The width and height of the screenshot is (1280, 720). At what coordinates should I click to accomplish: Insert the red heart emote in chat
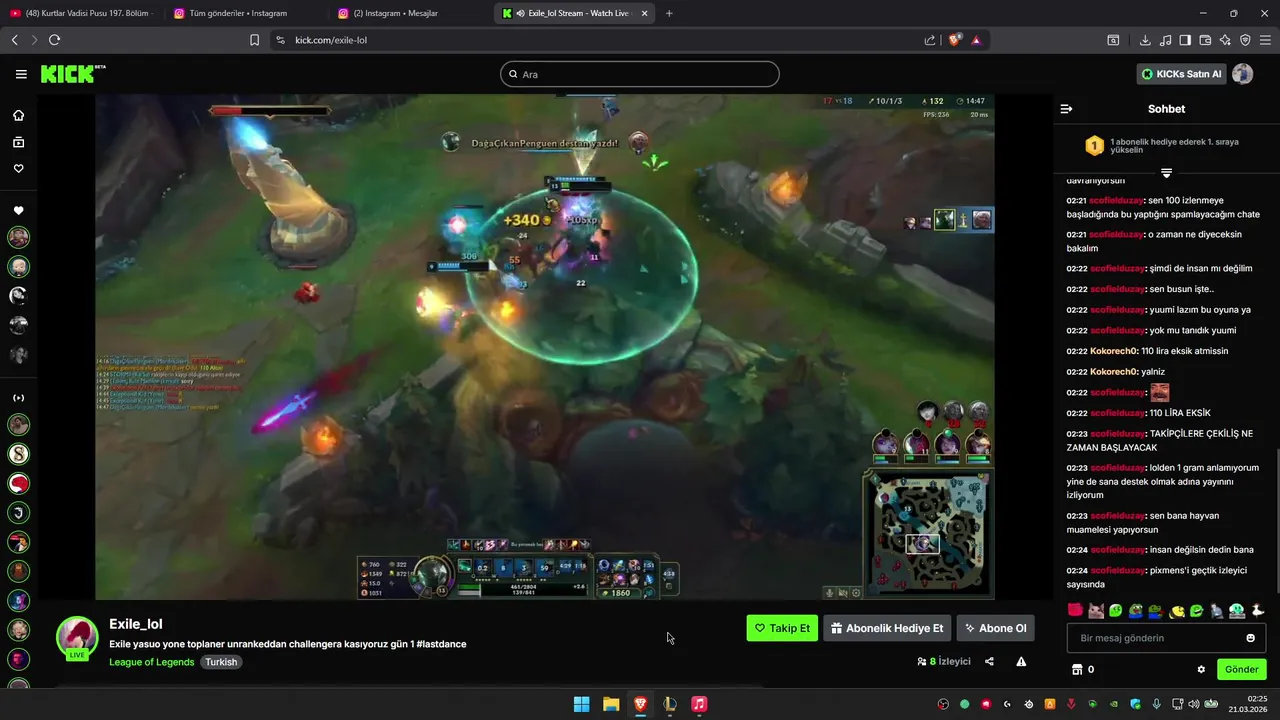(1075, 610)
